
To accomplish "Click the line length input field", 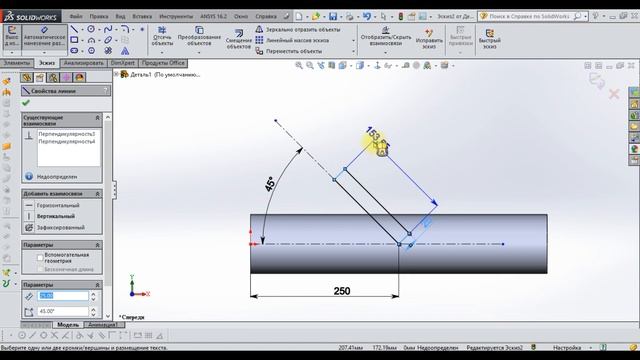I will [x=63, y=296].
